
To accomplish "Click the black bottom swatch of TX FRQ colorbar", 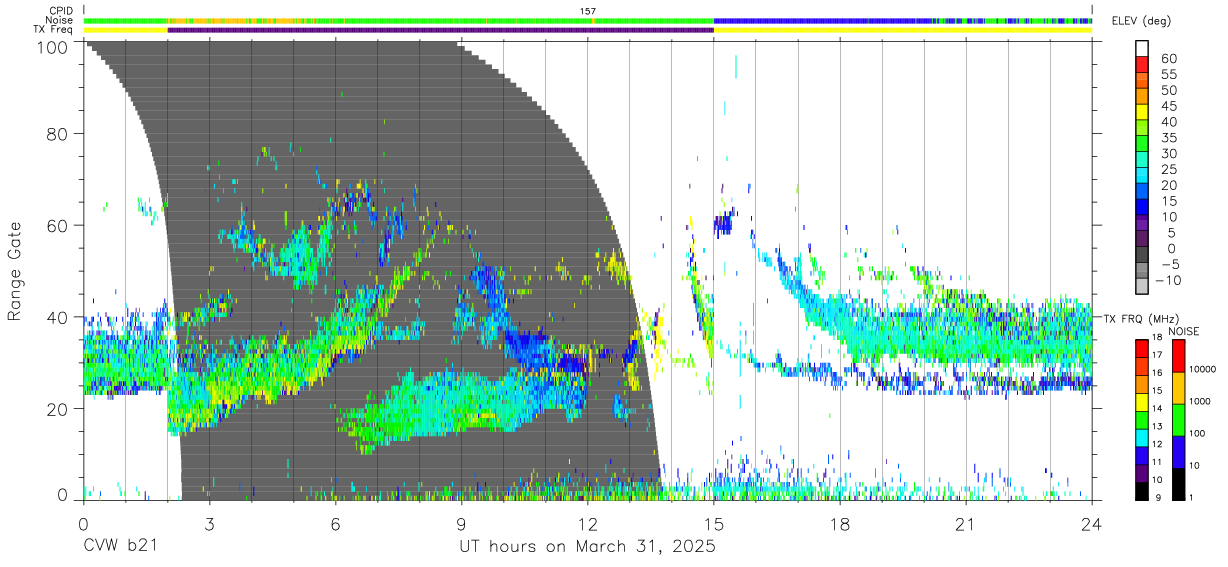I will (x=1142, y=489).
